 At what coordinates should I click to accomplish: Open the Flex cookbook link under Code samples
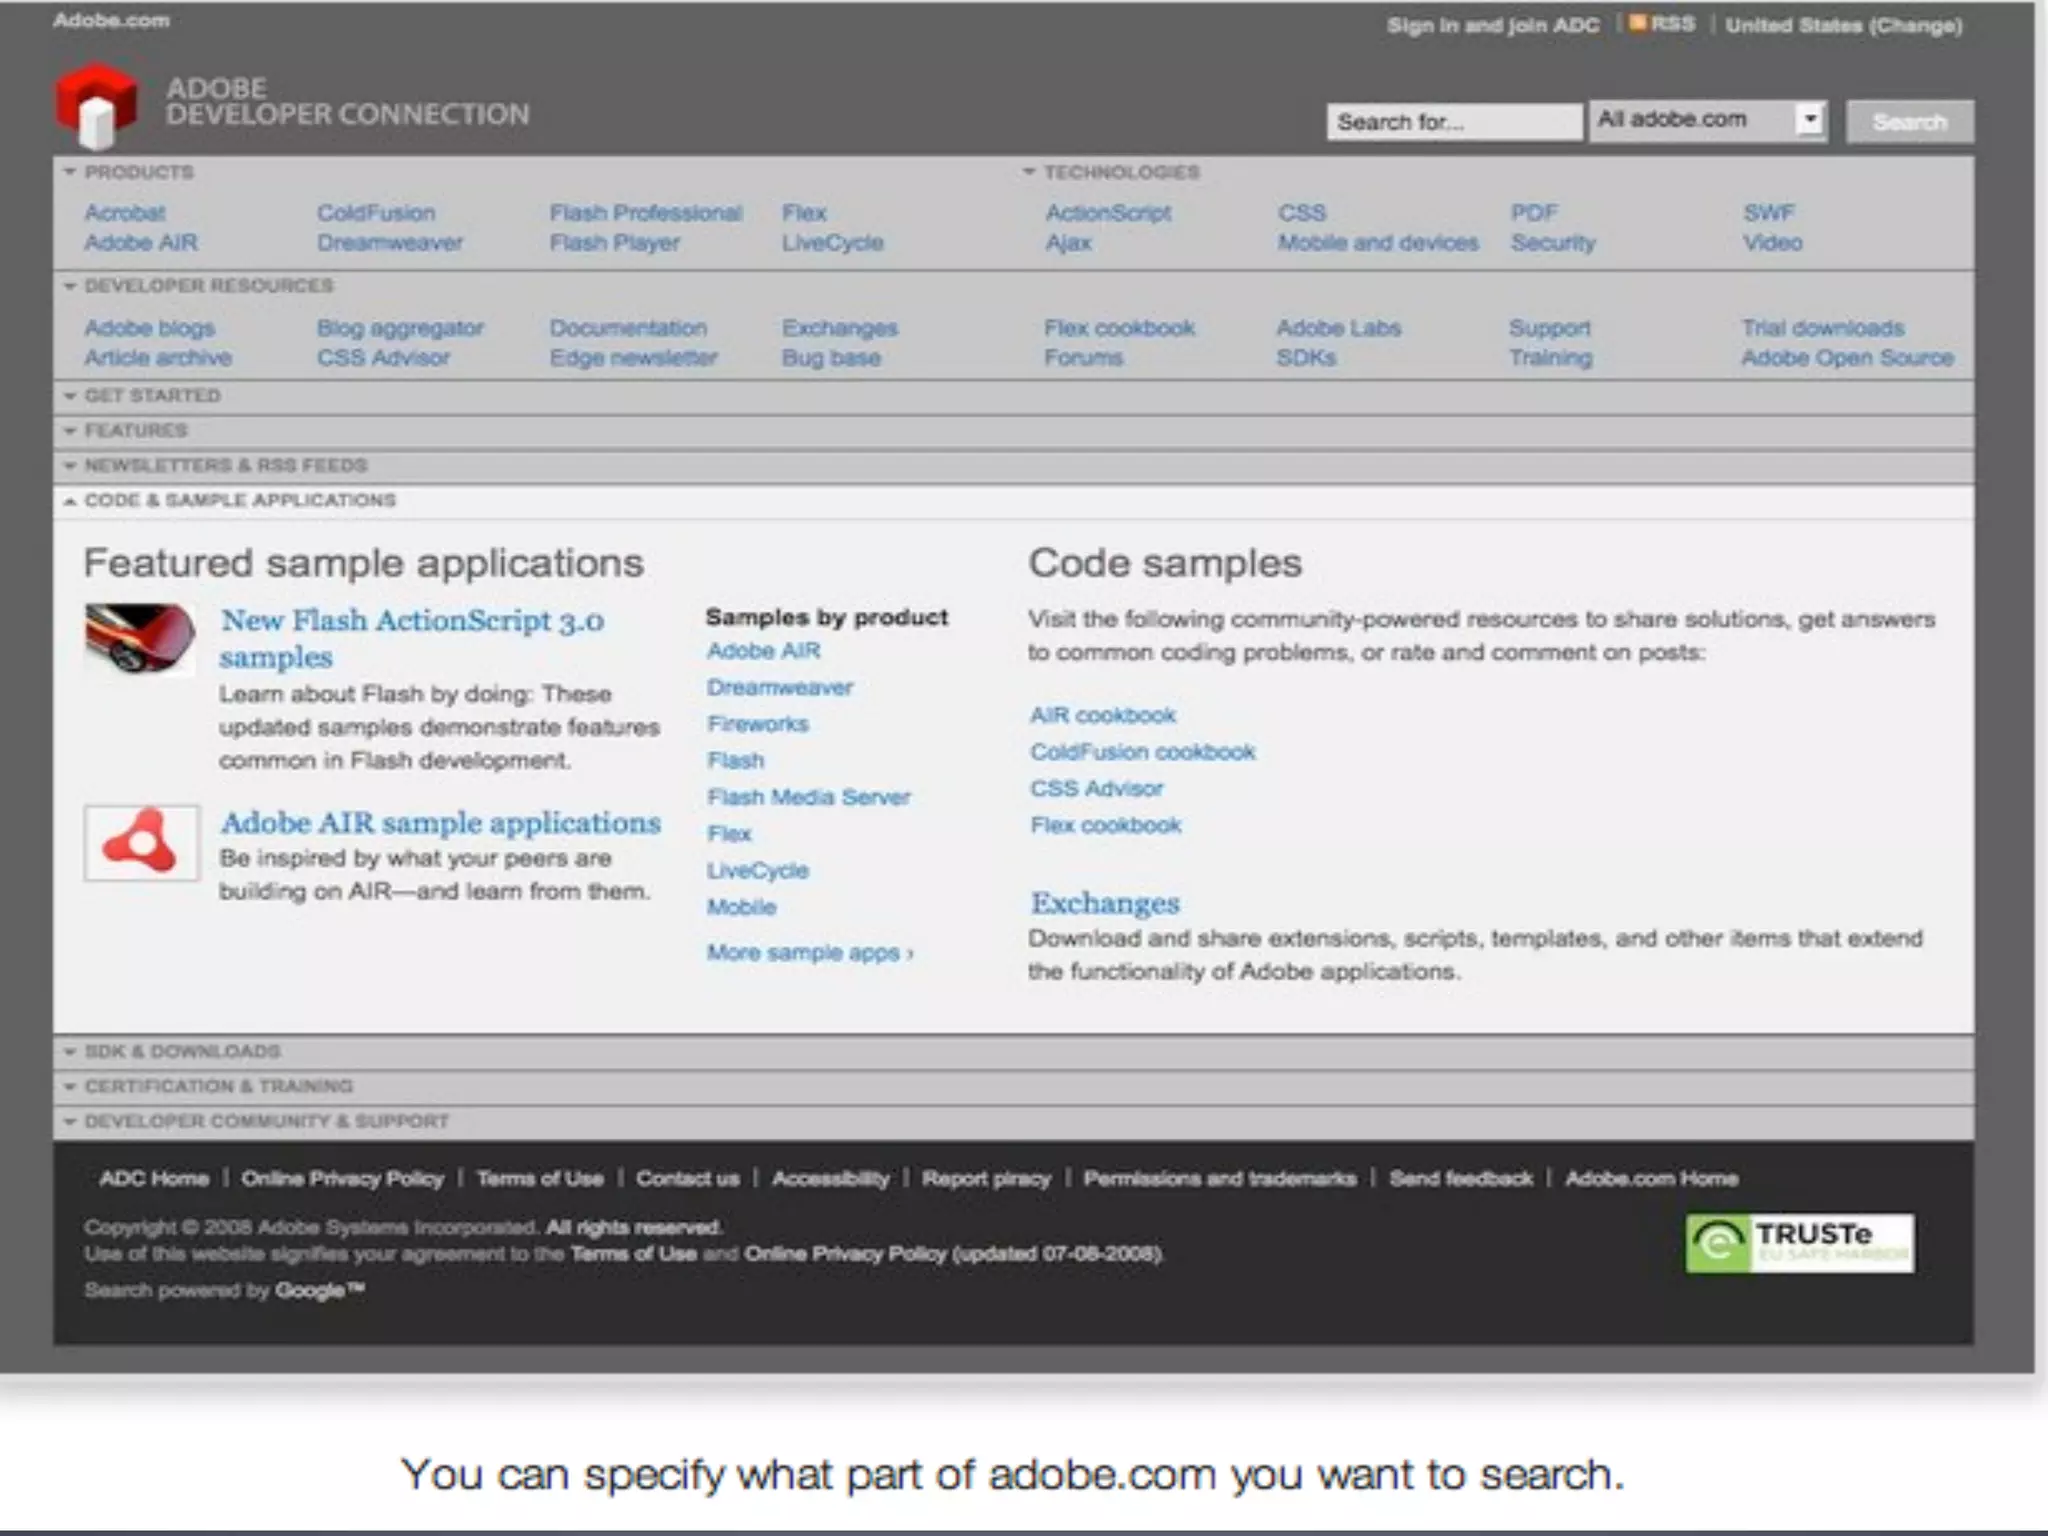(1105, 825)
